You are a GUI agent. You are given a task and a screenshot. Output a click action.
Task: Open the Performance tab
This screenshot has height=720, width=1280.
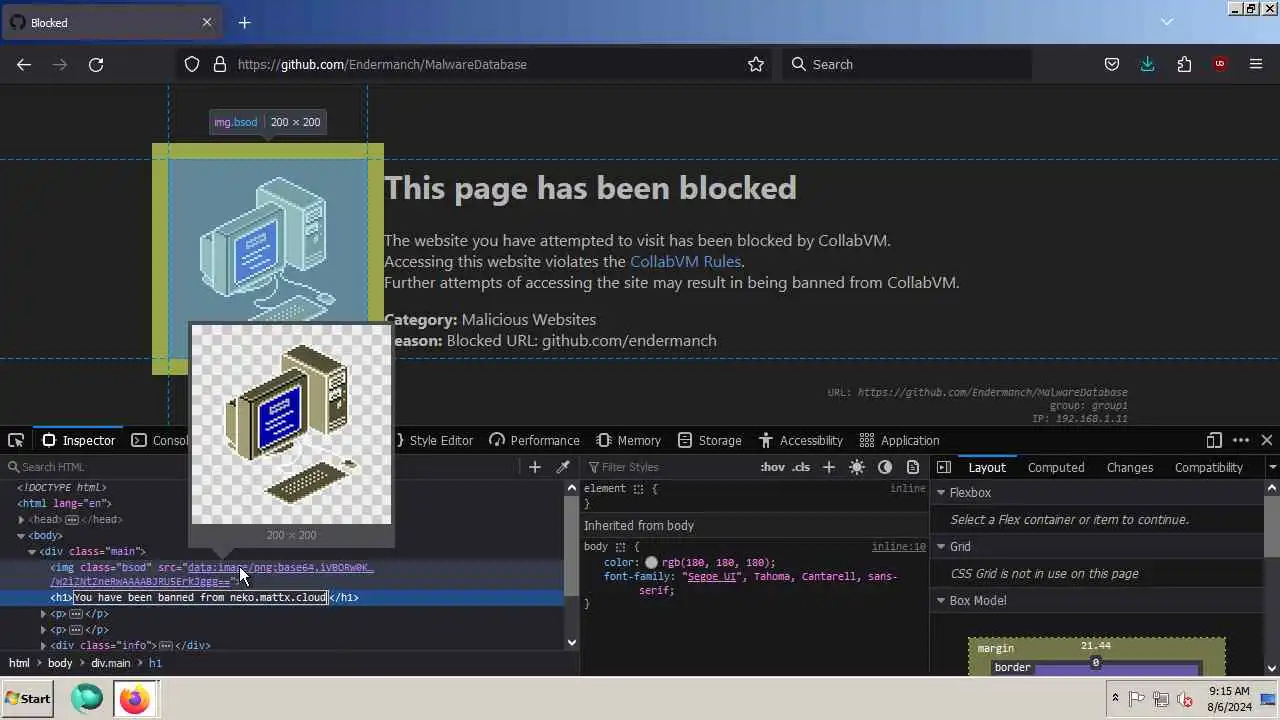534,440
